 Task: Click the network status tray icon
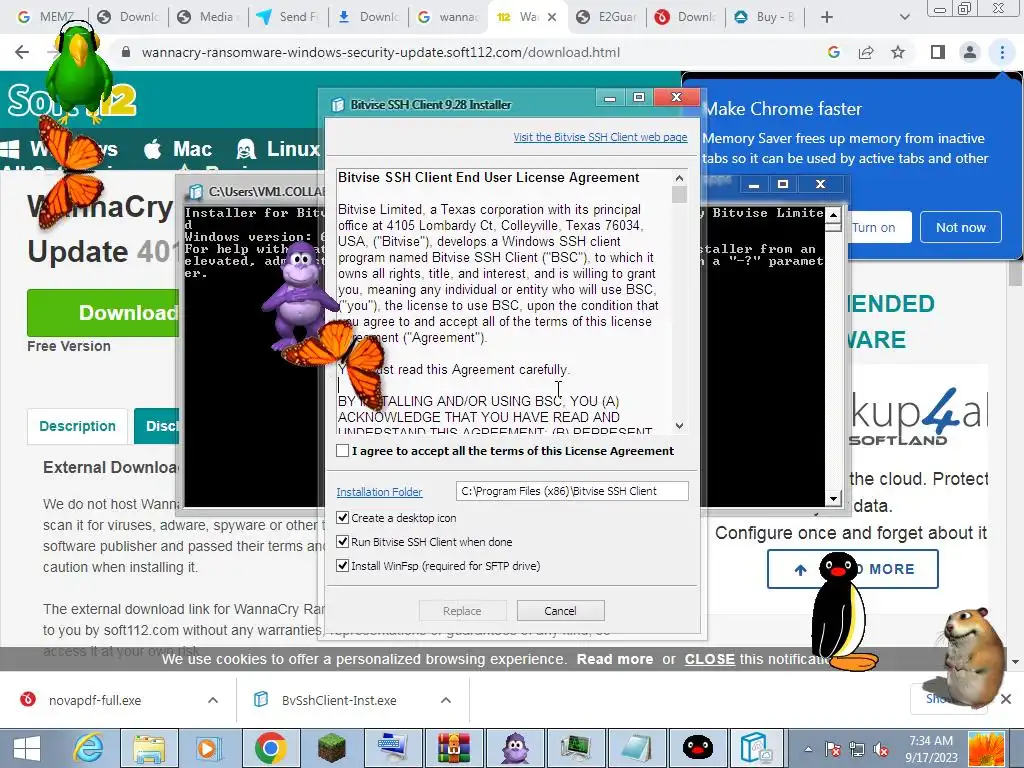point(857,749)
